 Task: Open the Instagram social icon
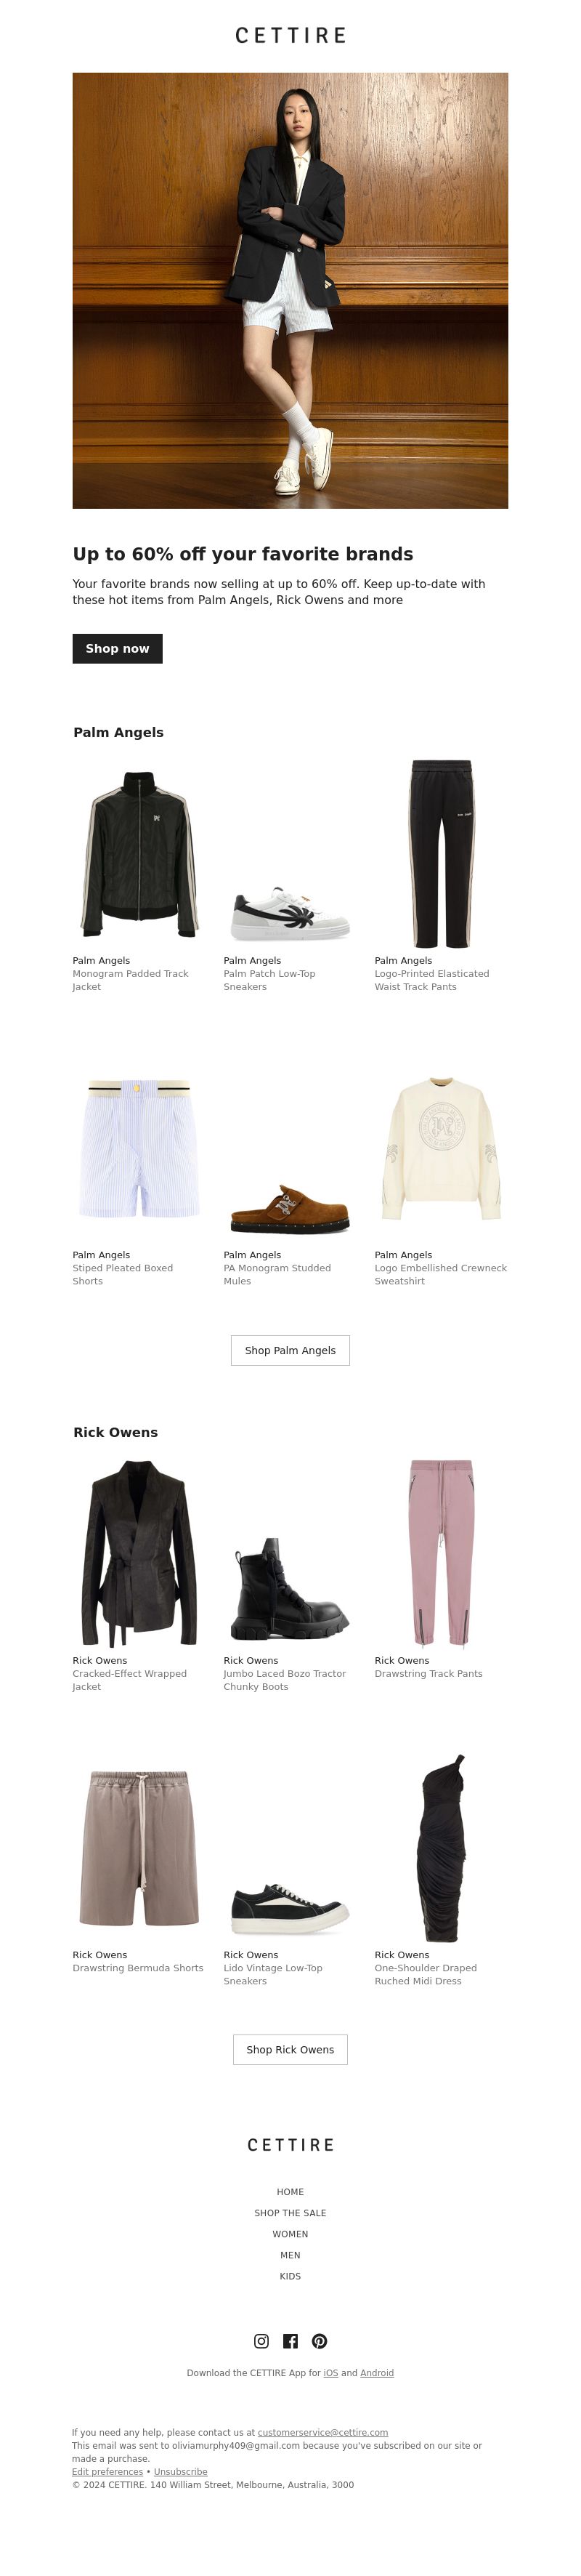[x=261, y=2340]
